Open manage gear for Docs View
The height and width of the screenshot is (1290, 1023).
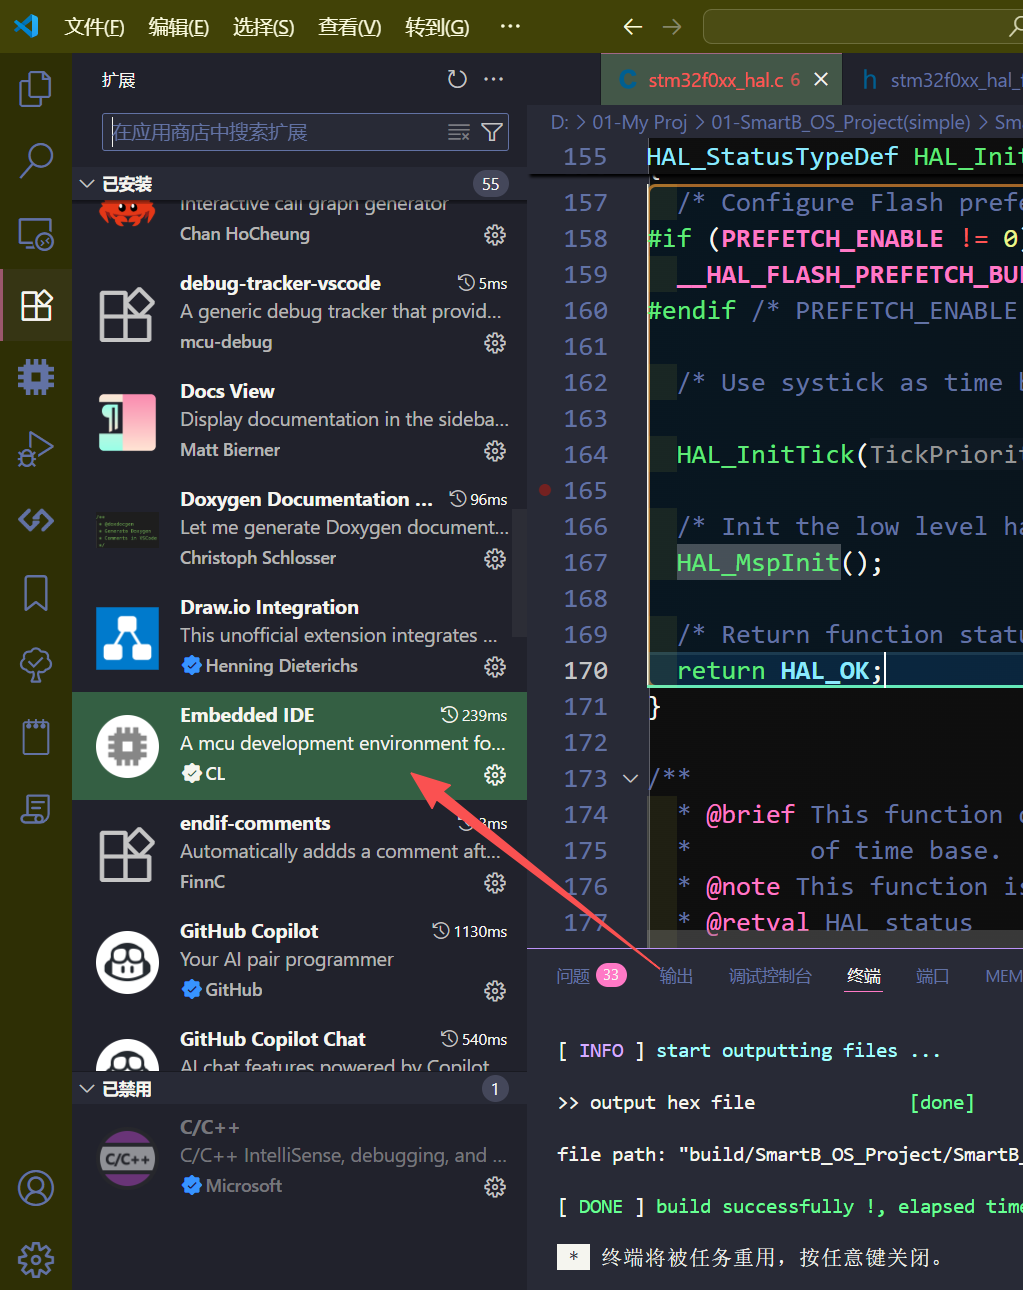click(495, 451)
